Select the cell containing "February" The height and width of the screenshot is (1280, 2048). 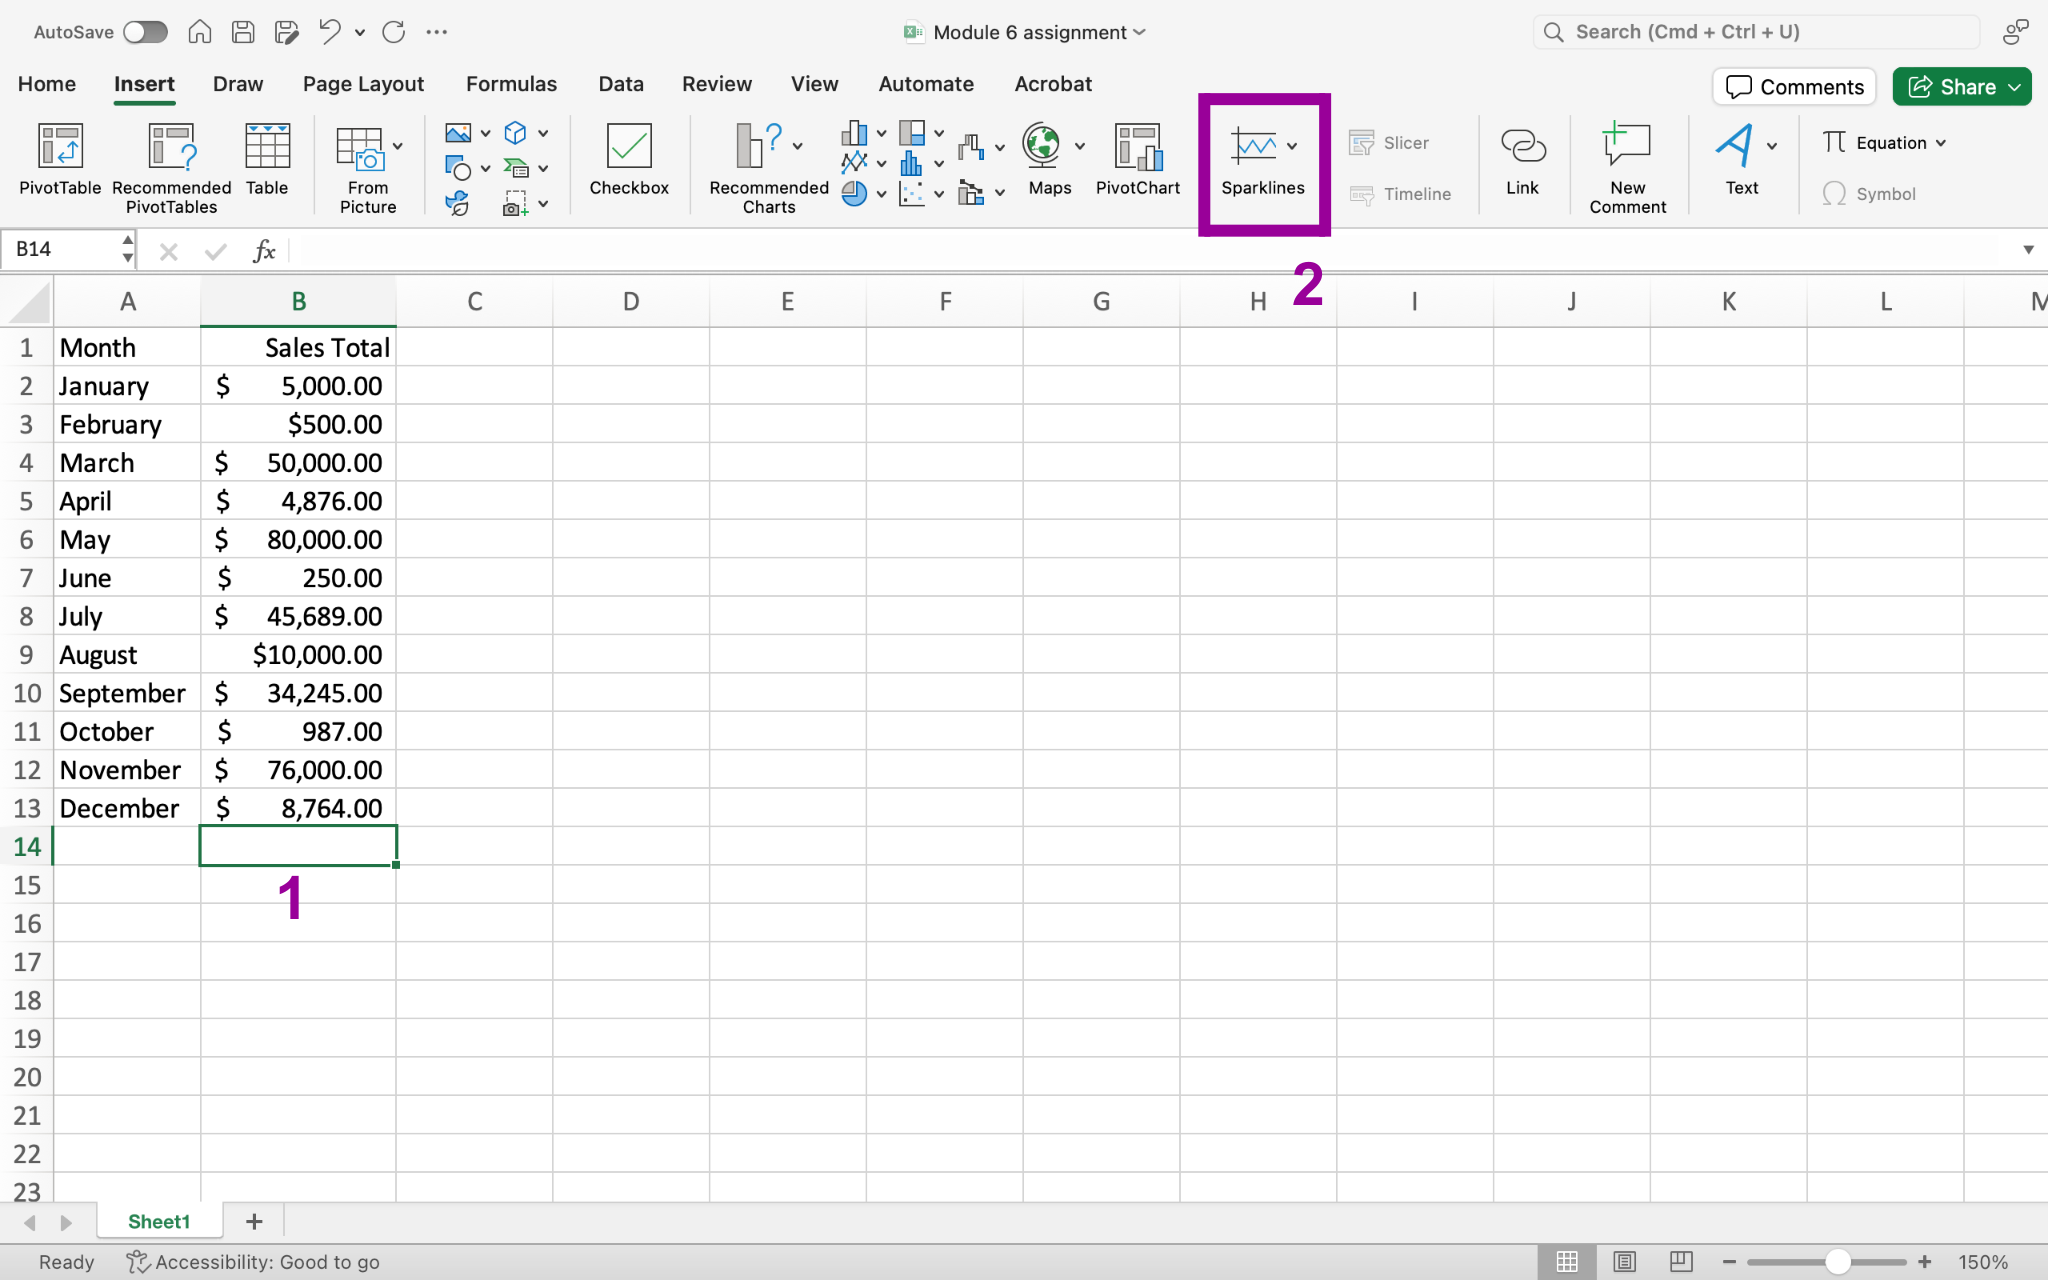click(127, 424)
